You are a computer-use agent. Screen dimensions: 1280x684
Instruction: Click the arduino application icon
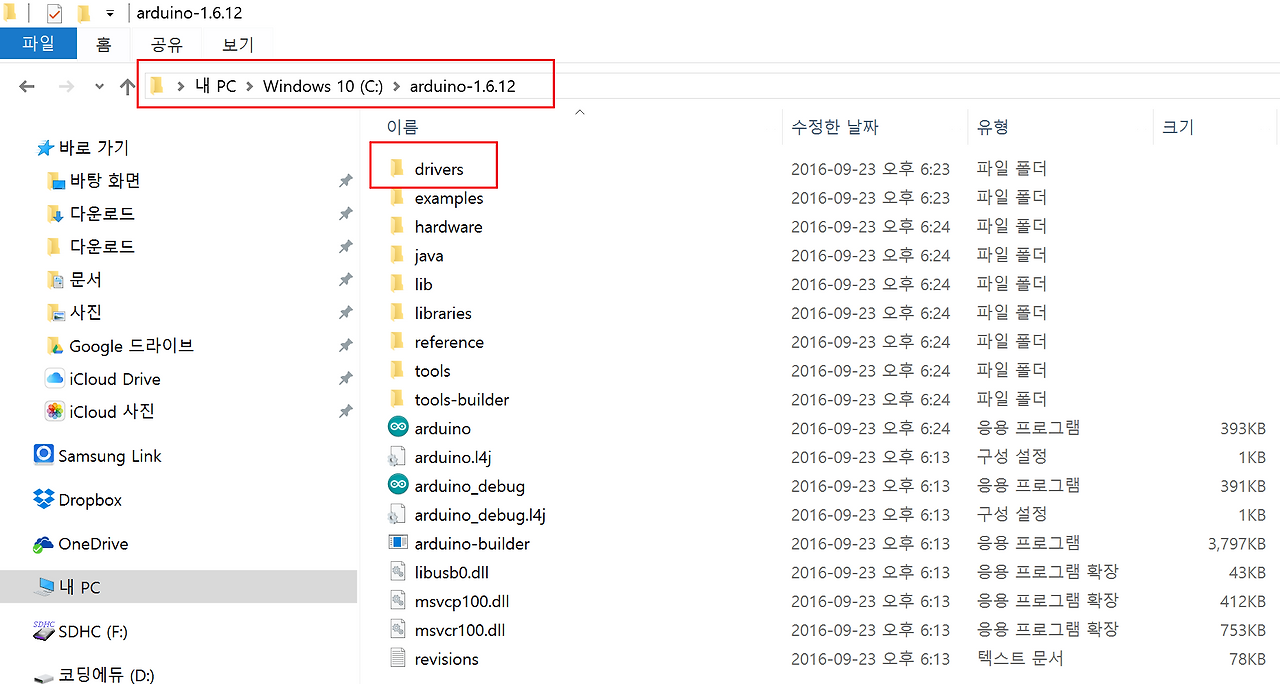[x=398, y=427]
